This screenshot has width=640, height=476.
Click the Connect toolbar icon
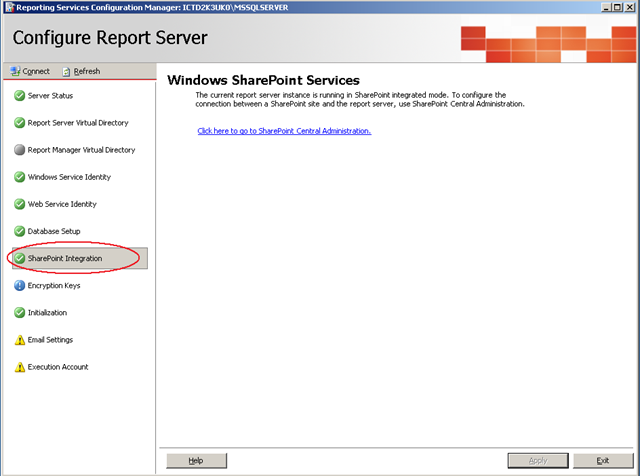coord(15,71)
